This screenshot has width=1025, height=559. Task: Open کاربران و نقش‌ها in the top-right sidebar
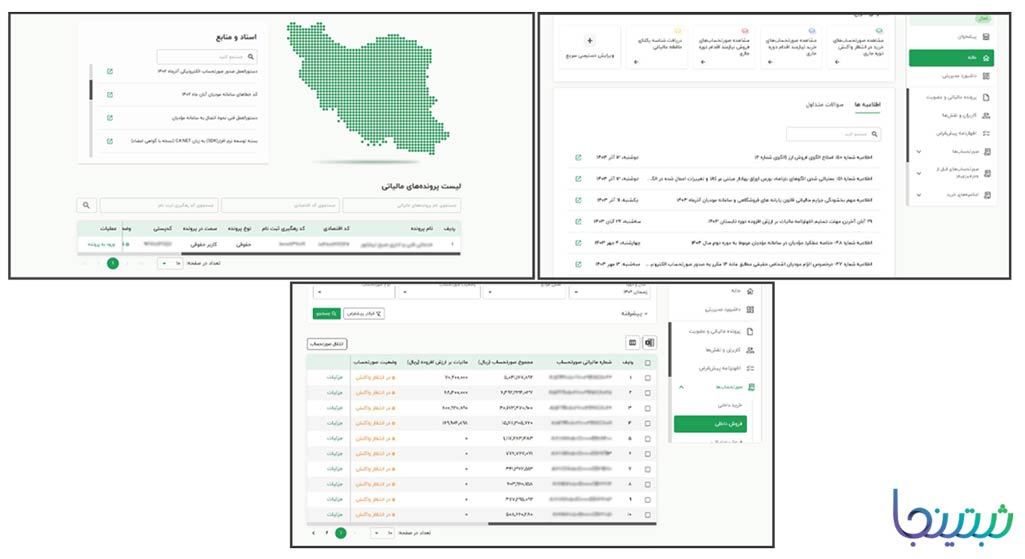coord(966,116)
